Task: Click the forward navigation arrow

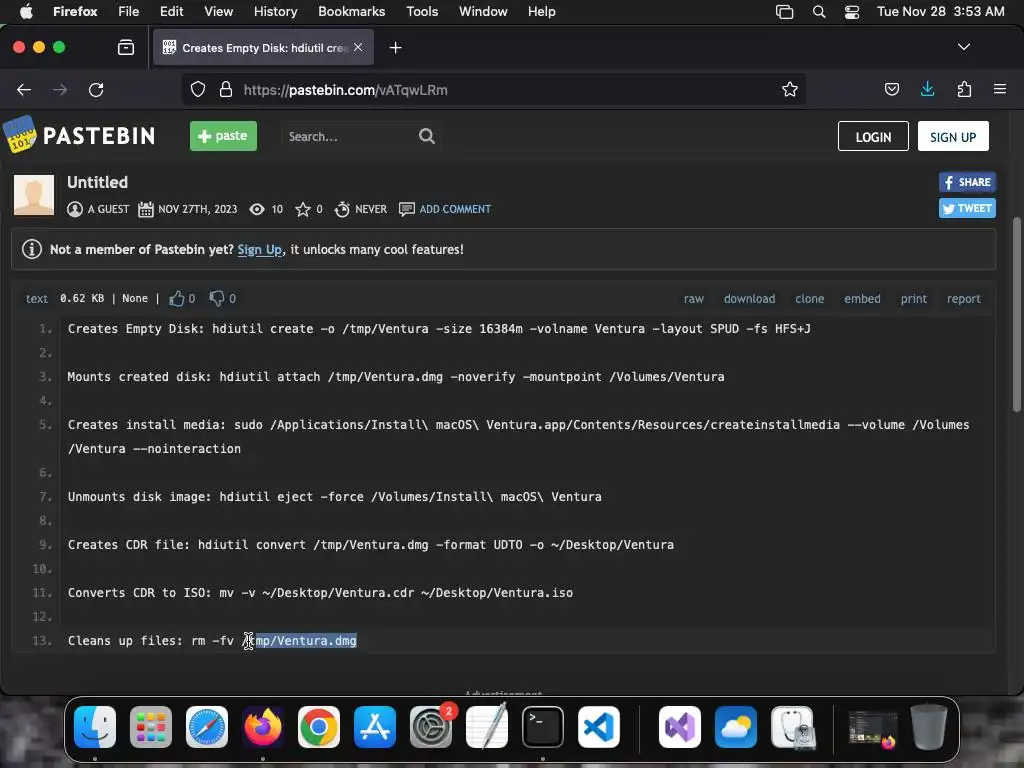Action: coord(60,89)
